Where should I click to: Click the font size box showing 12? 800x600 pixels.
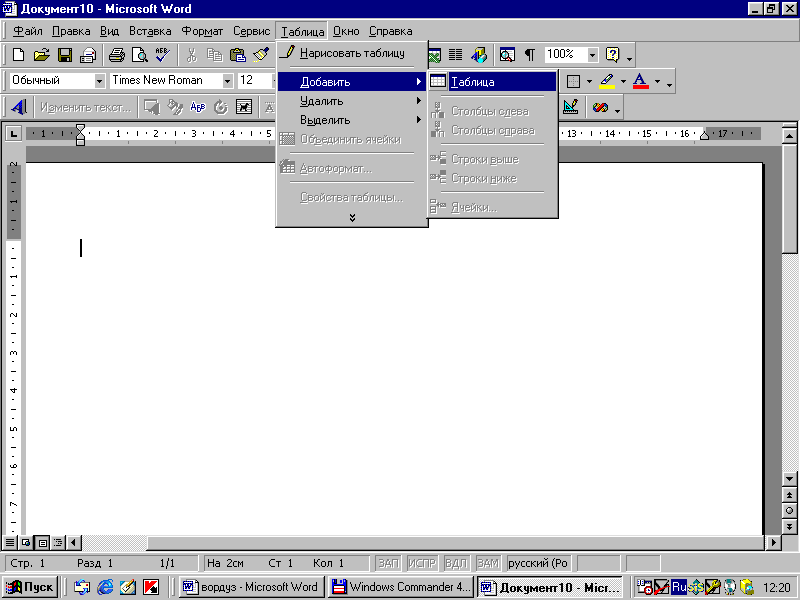click(x=255, y=81)
